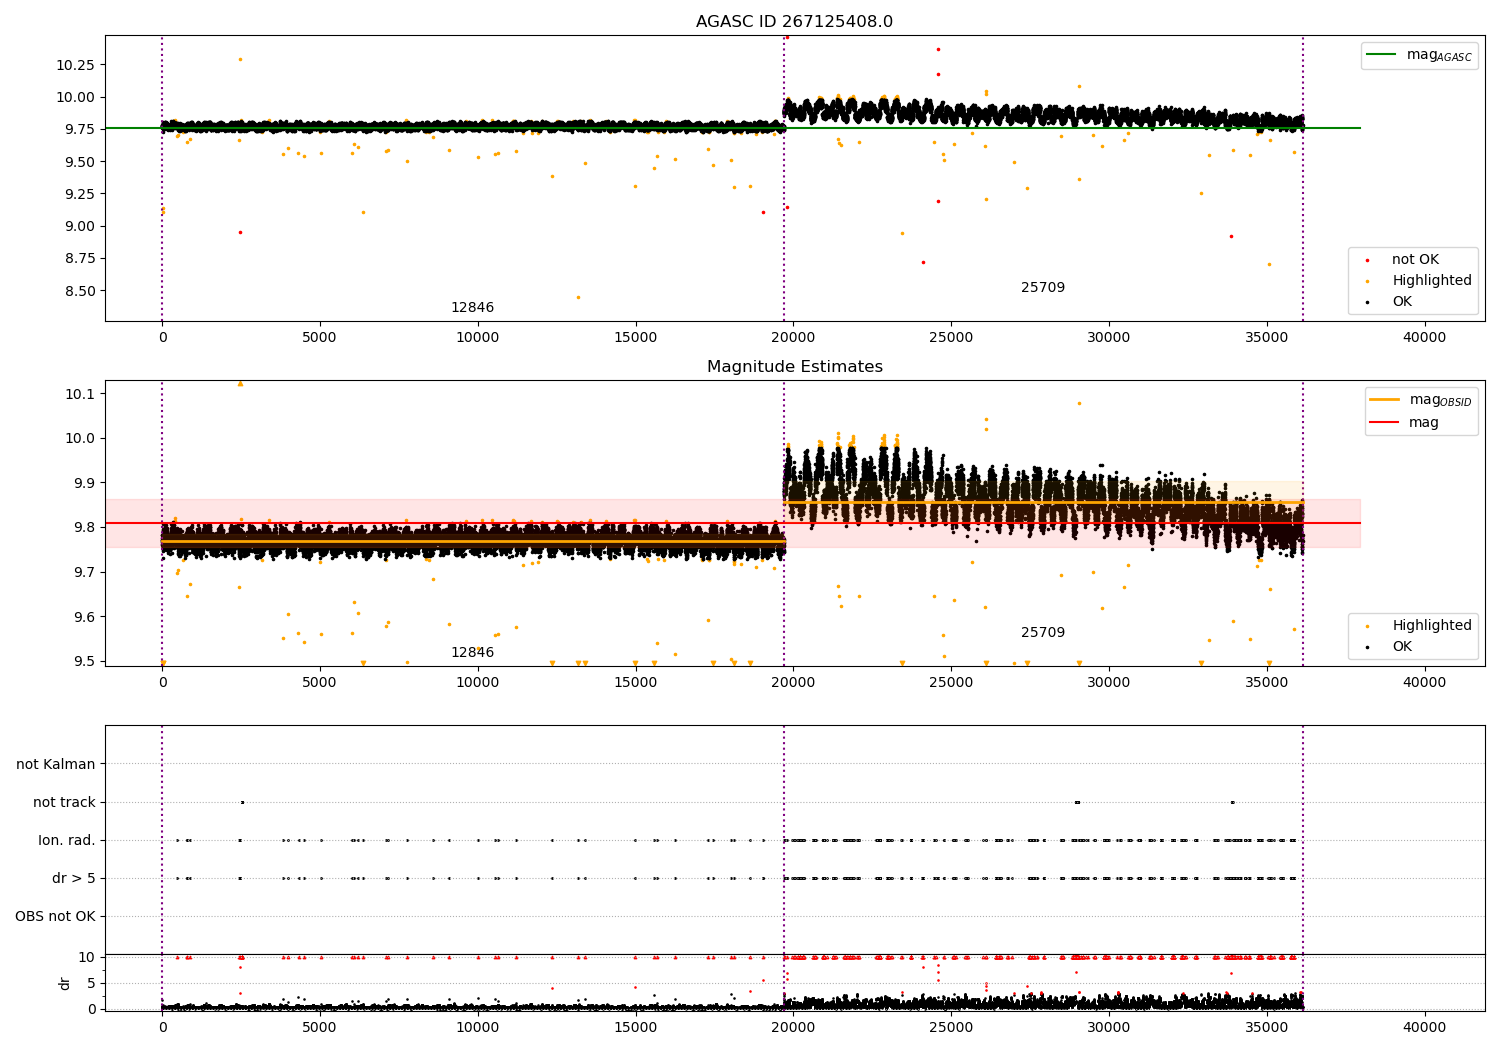Click the "mag" label in the Magnitude Estimates legend
This screenshot has height=1050, width=1500.
[1424, 423]
